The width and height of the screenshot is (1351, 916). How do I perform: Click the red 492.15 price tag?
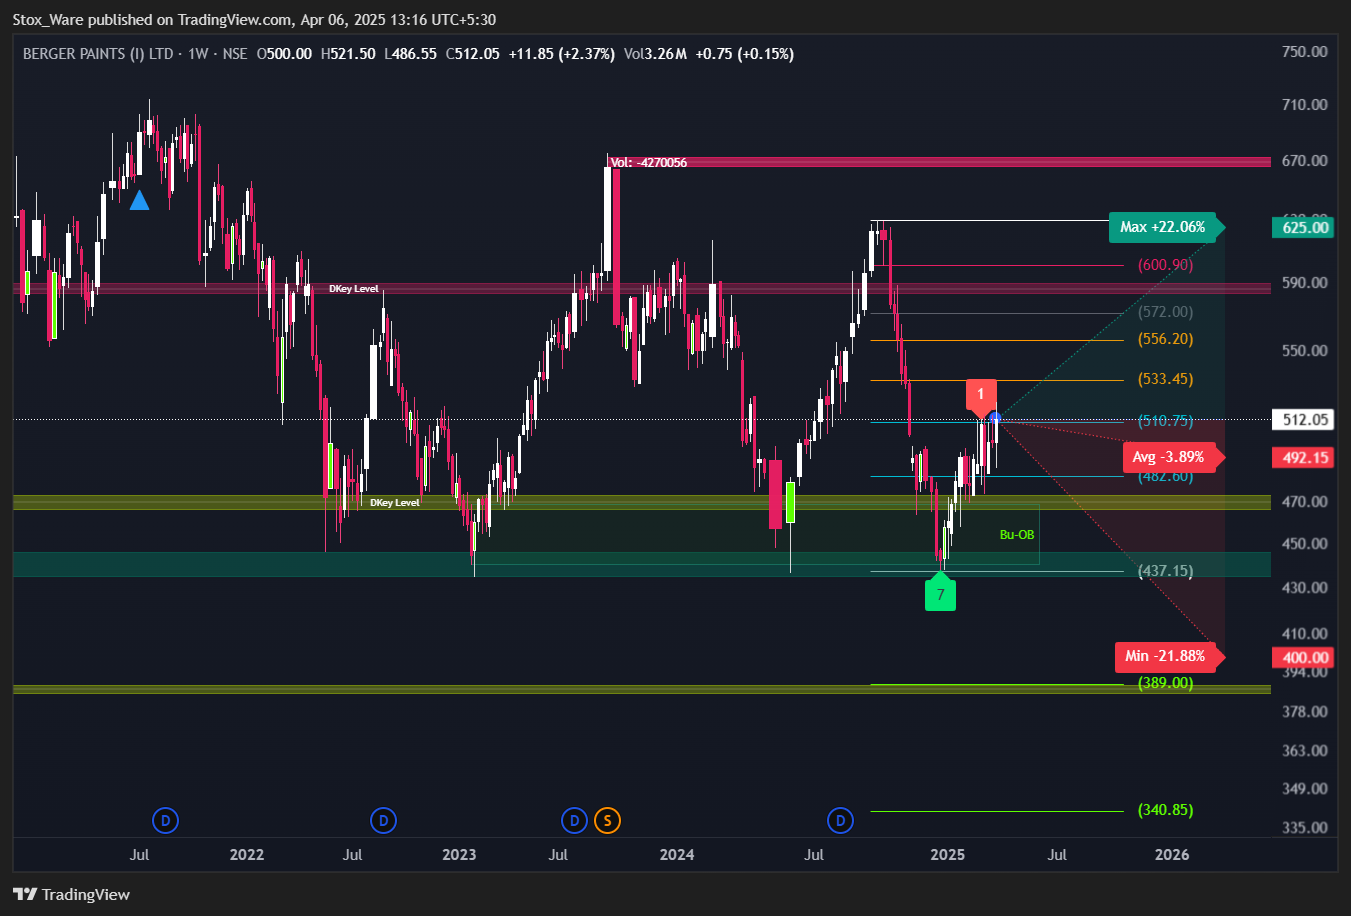pos(1305,457)
